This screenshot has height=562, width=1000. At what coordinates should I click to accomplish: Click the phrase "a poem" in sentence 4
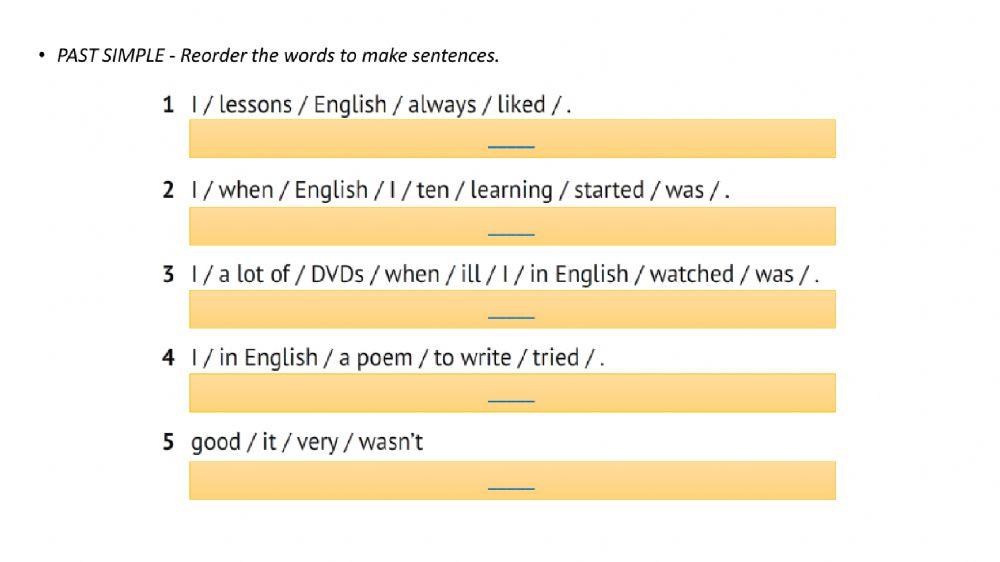click(375, 358)
